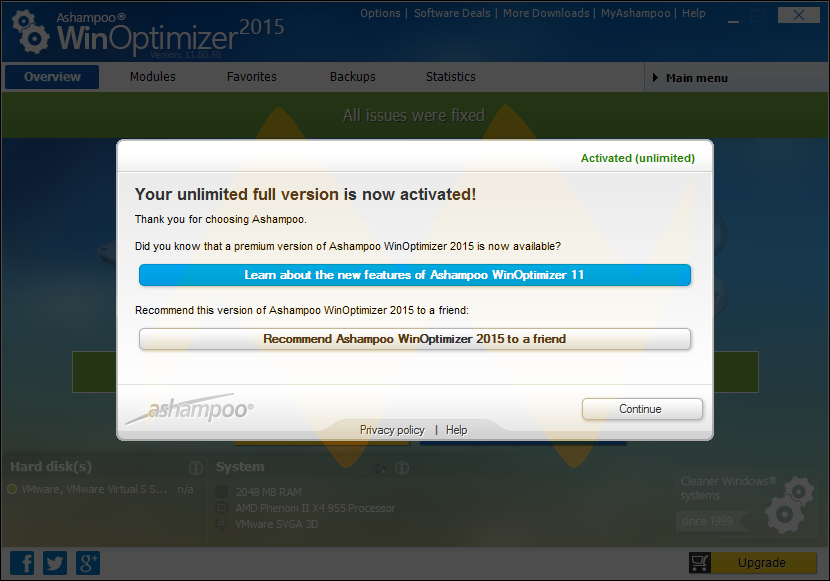Click the "since 1999" label
Screen dimensions: 830x581
(707, 521)
